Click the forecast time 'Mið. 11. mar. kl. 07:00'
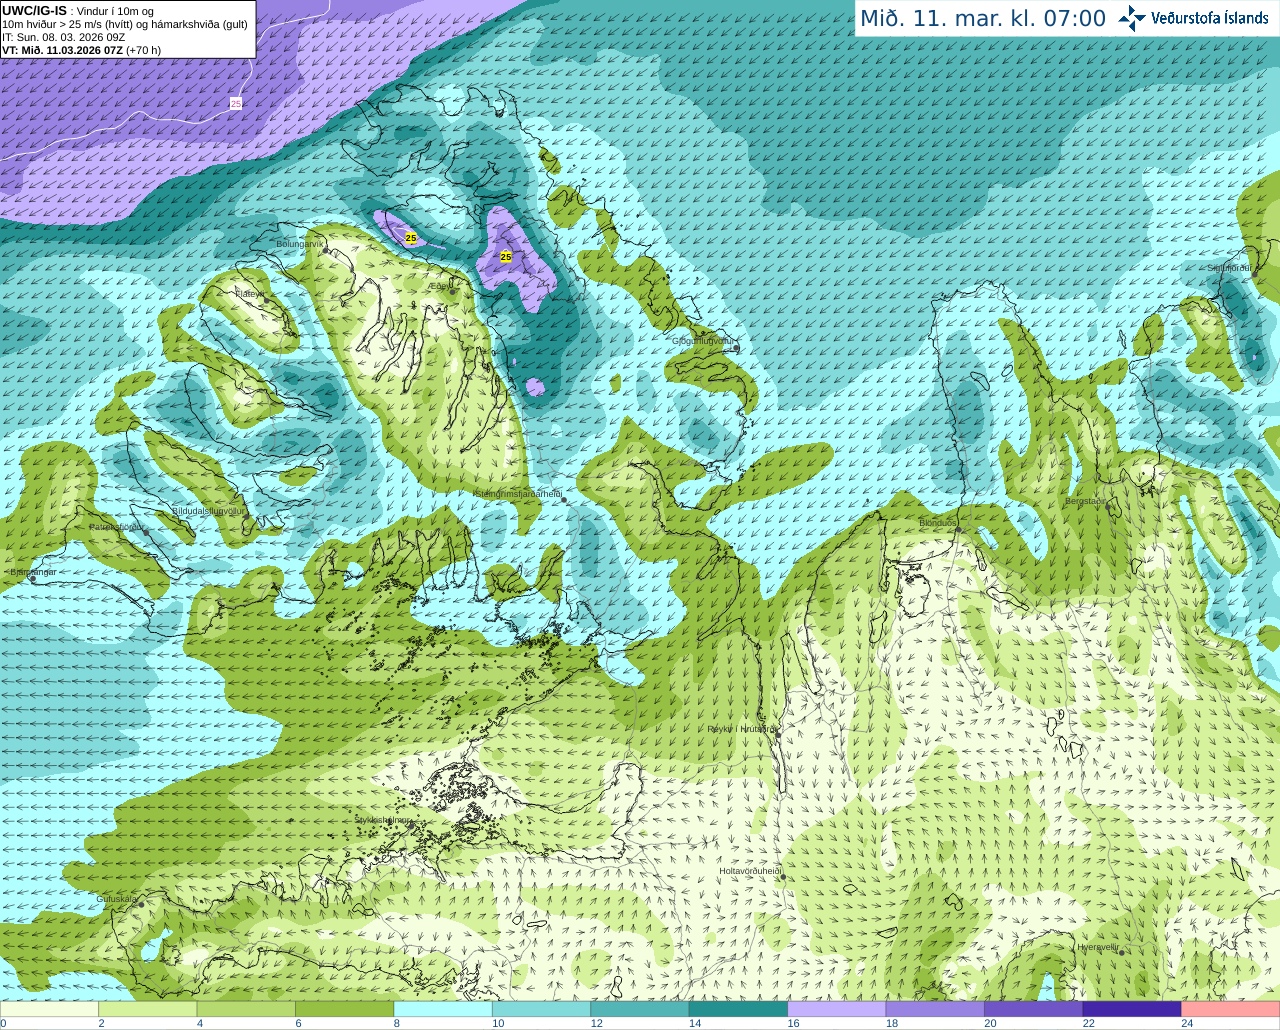 tap(983, 19)
